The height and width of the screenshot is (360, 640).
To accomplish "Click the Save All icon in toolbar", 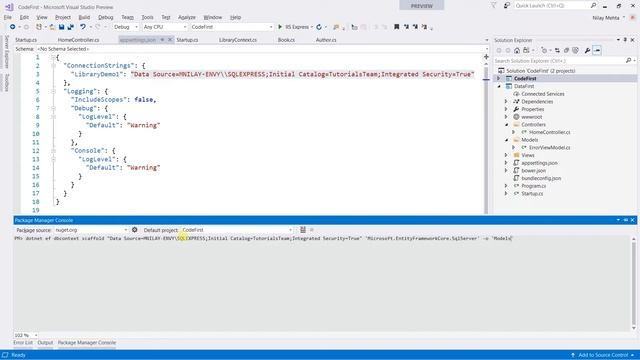I will pyautogui.click(x=71, y=27).
